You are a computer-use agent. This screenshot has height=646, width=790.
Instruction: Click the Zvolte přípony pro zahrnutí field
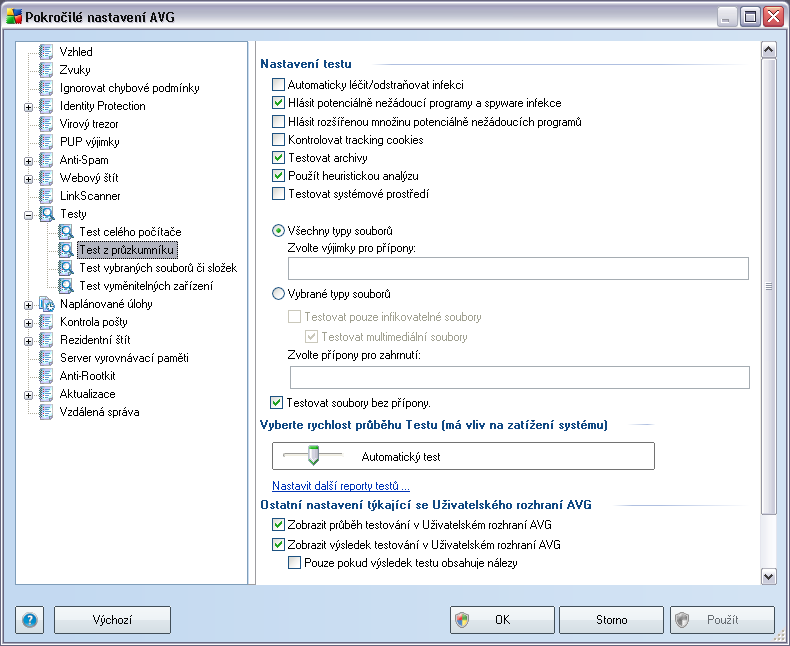point(519,377)
